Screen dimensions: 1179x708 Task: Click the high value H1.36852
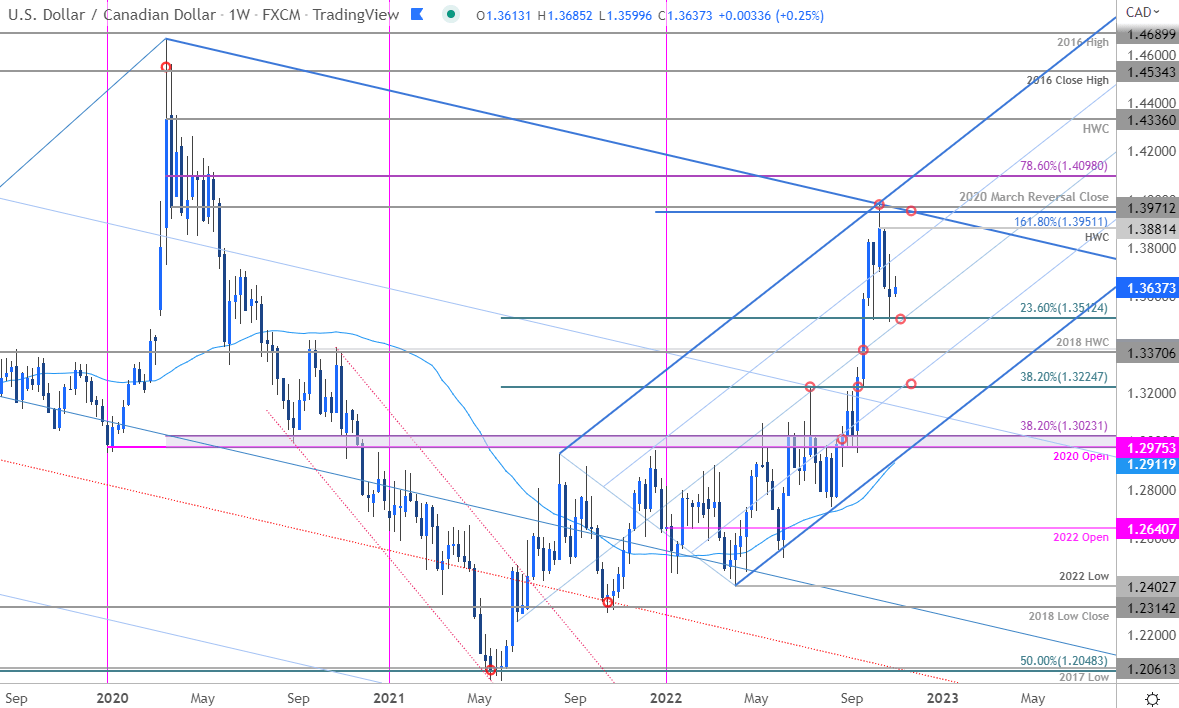coord(565,15)
